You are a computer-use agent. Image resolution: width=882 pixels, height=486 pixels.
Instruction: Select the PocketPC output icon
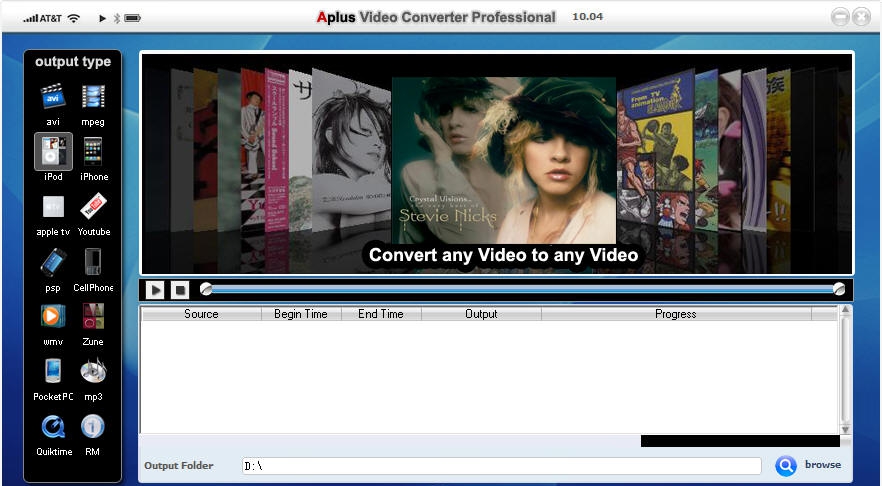(53, 371)
